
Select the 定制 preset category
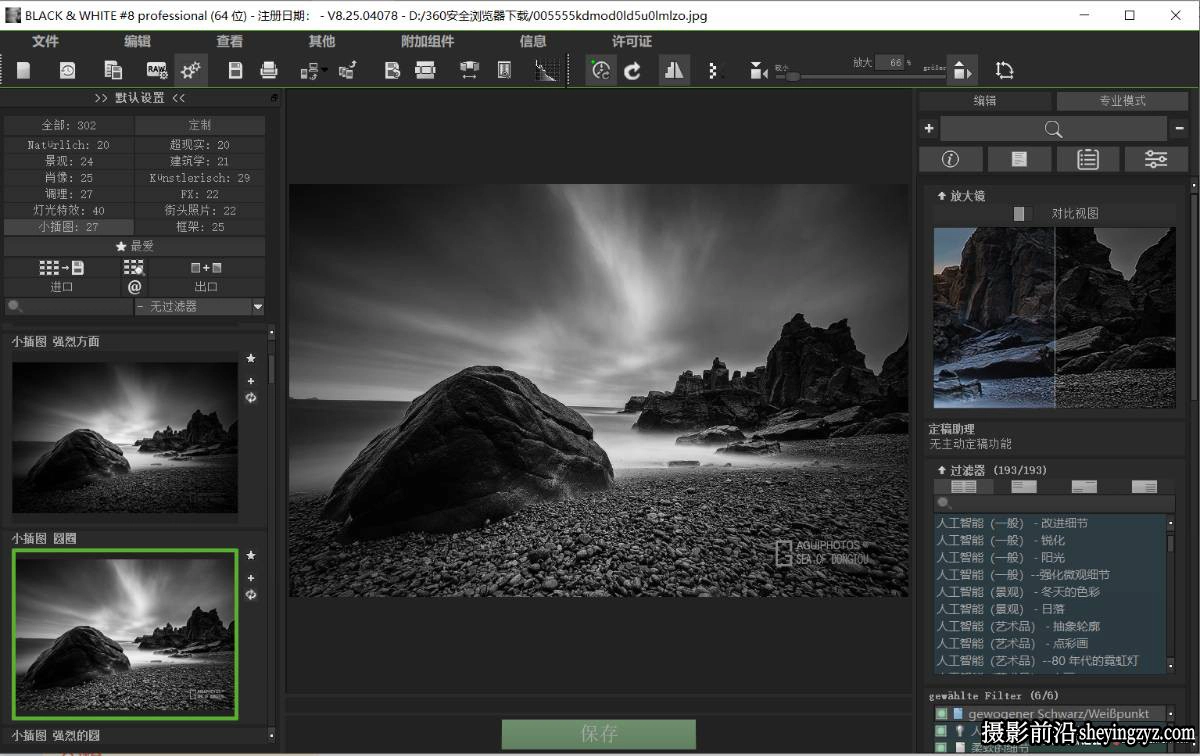coord(200,125)
